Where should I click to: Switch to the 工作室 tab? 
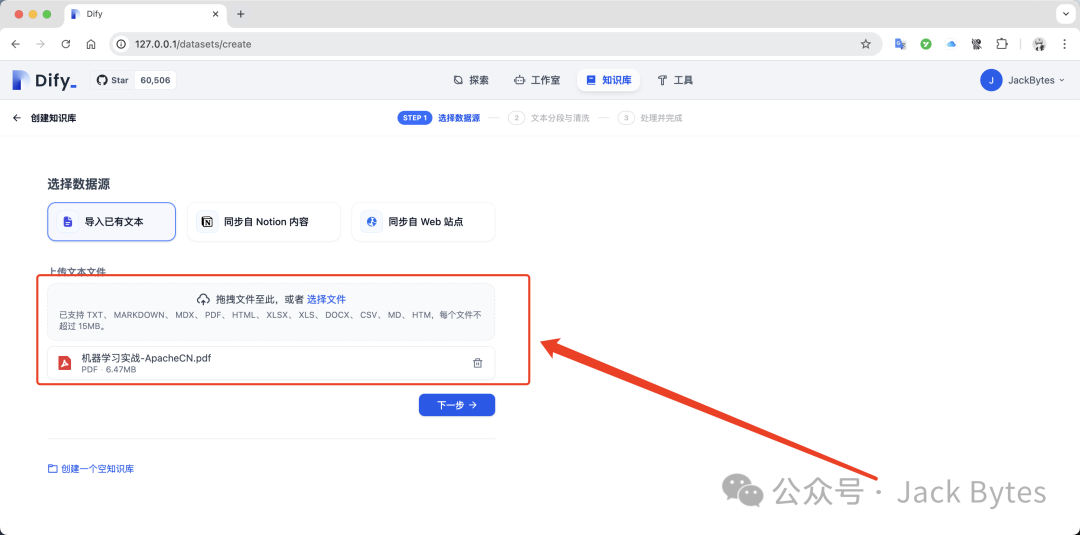click(537, 80)
